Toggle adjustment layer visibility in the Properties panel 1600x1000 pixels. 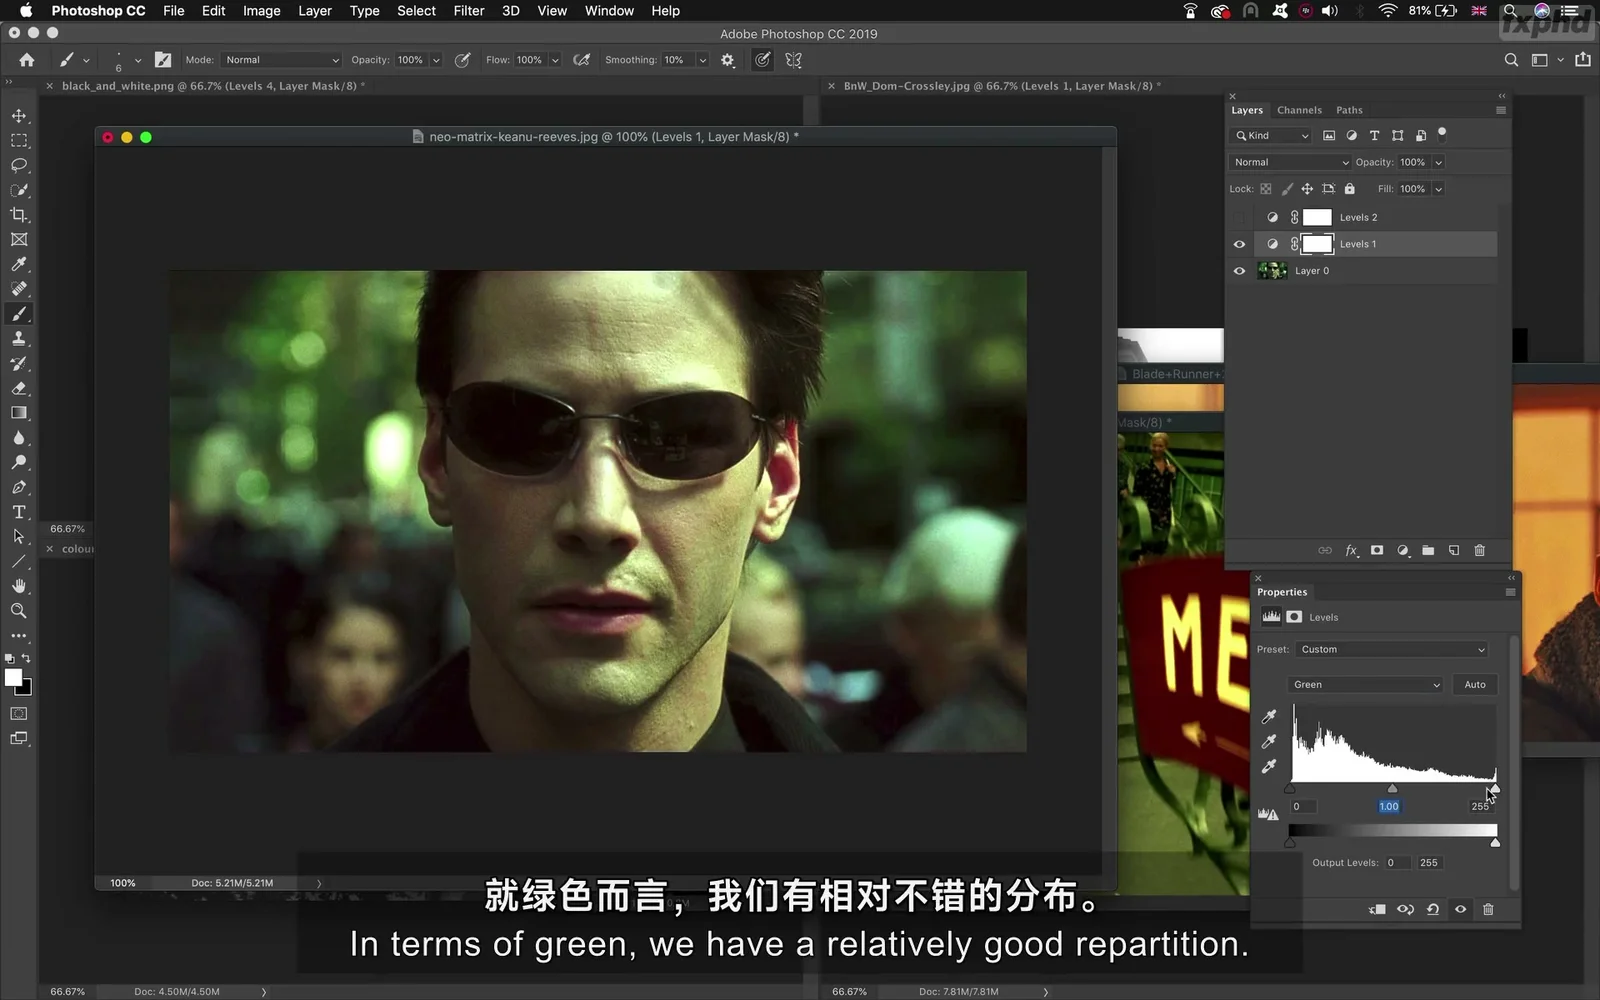1461,910
